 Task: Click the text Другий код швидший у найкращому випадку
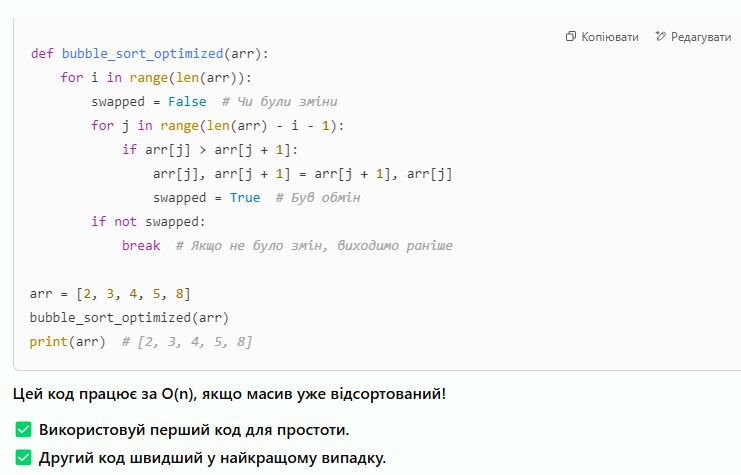point(212,458)
